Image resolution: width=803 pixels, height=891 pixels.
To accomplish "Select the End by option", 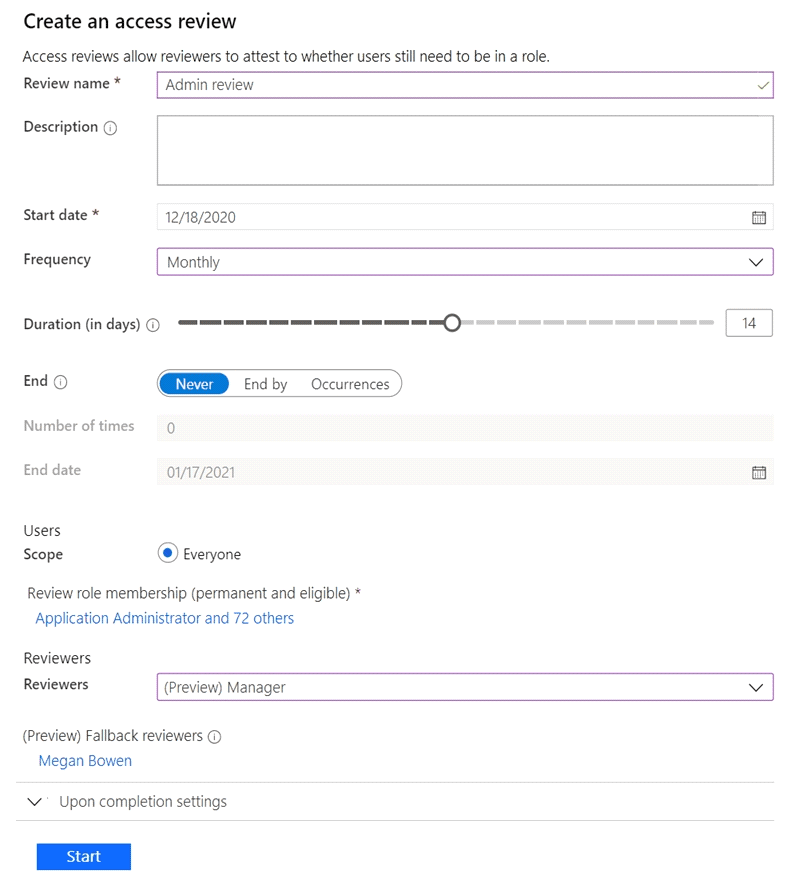I will [x=265, y=384].
